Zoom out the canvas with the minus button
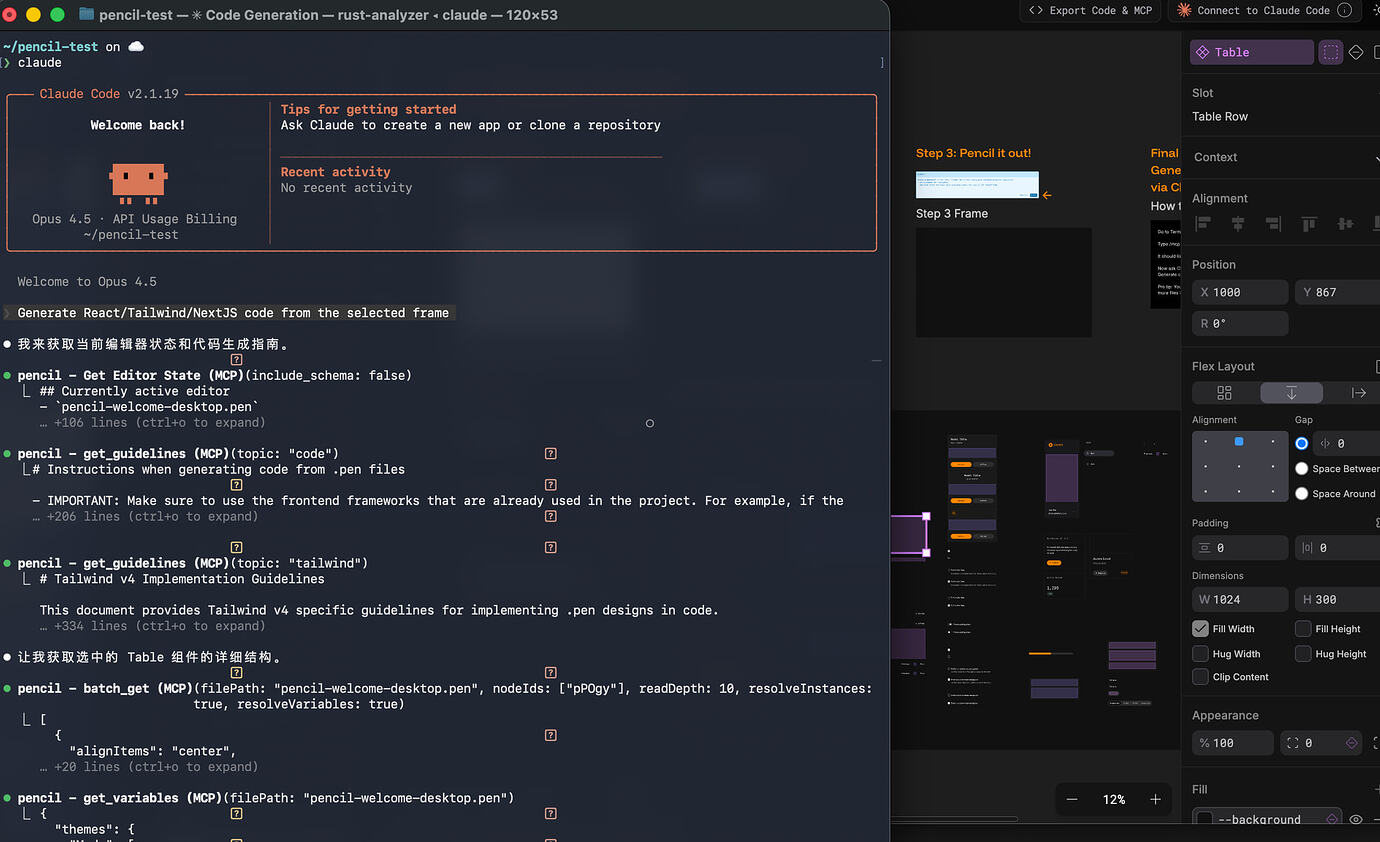Image resolution: width=1380 pixels, height=842 pixels. (x=1072, y=799)
